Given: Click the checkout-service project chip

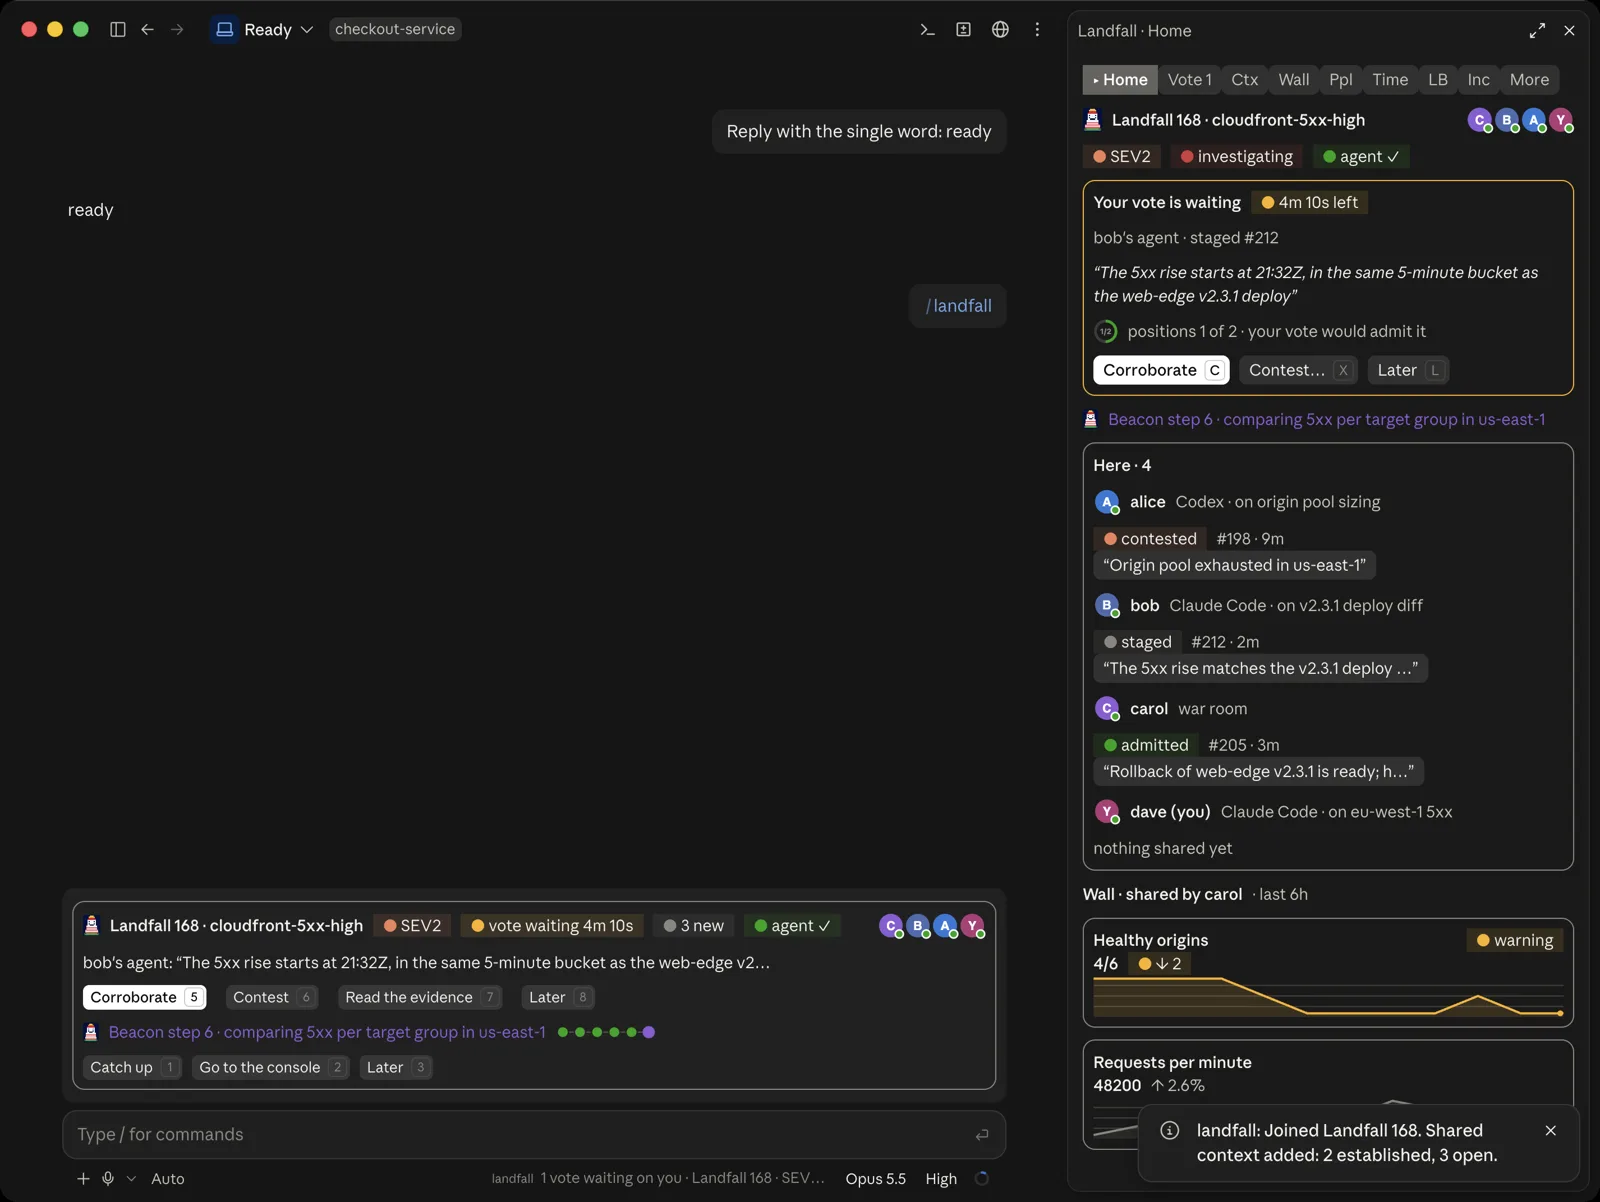Looking at the screenshot, I should coord(395,29).
